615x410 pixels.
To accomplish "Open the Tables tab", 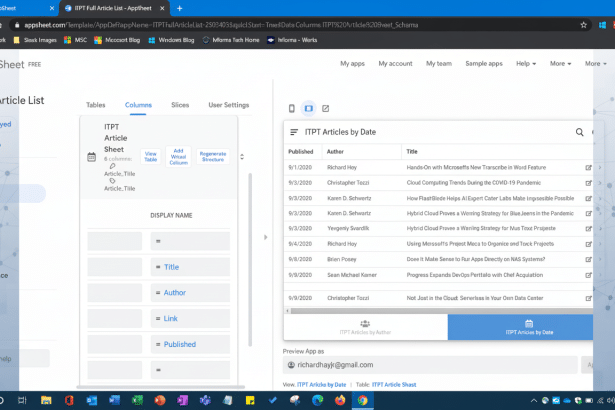I will [x=96, y=105].
